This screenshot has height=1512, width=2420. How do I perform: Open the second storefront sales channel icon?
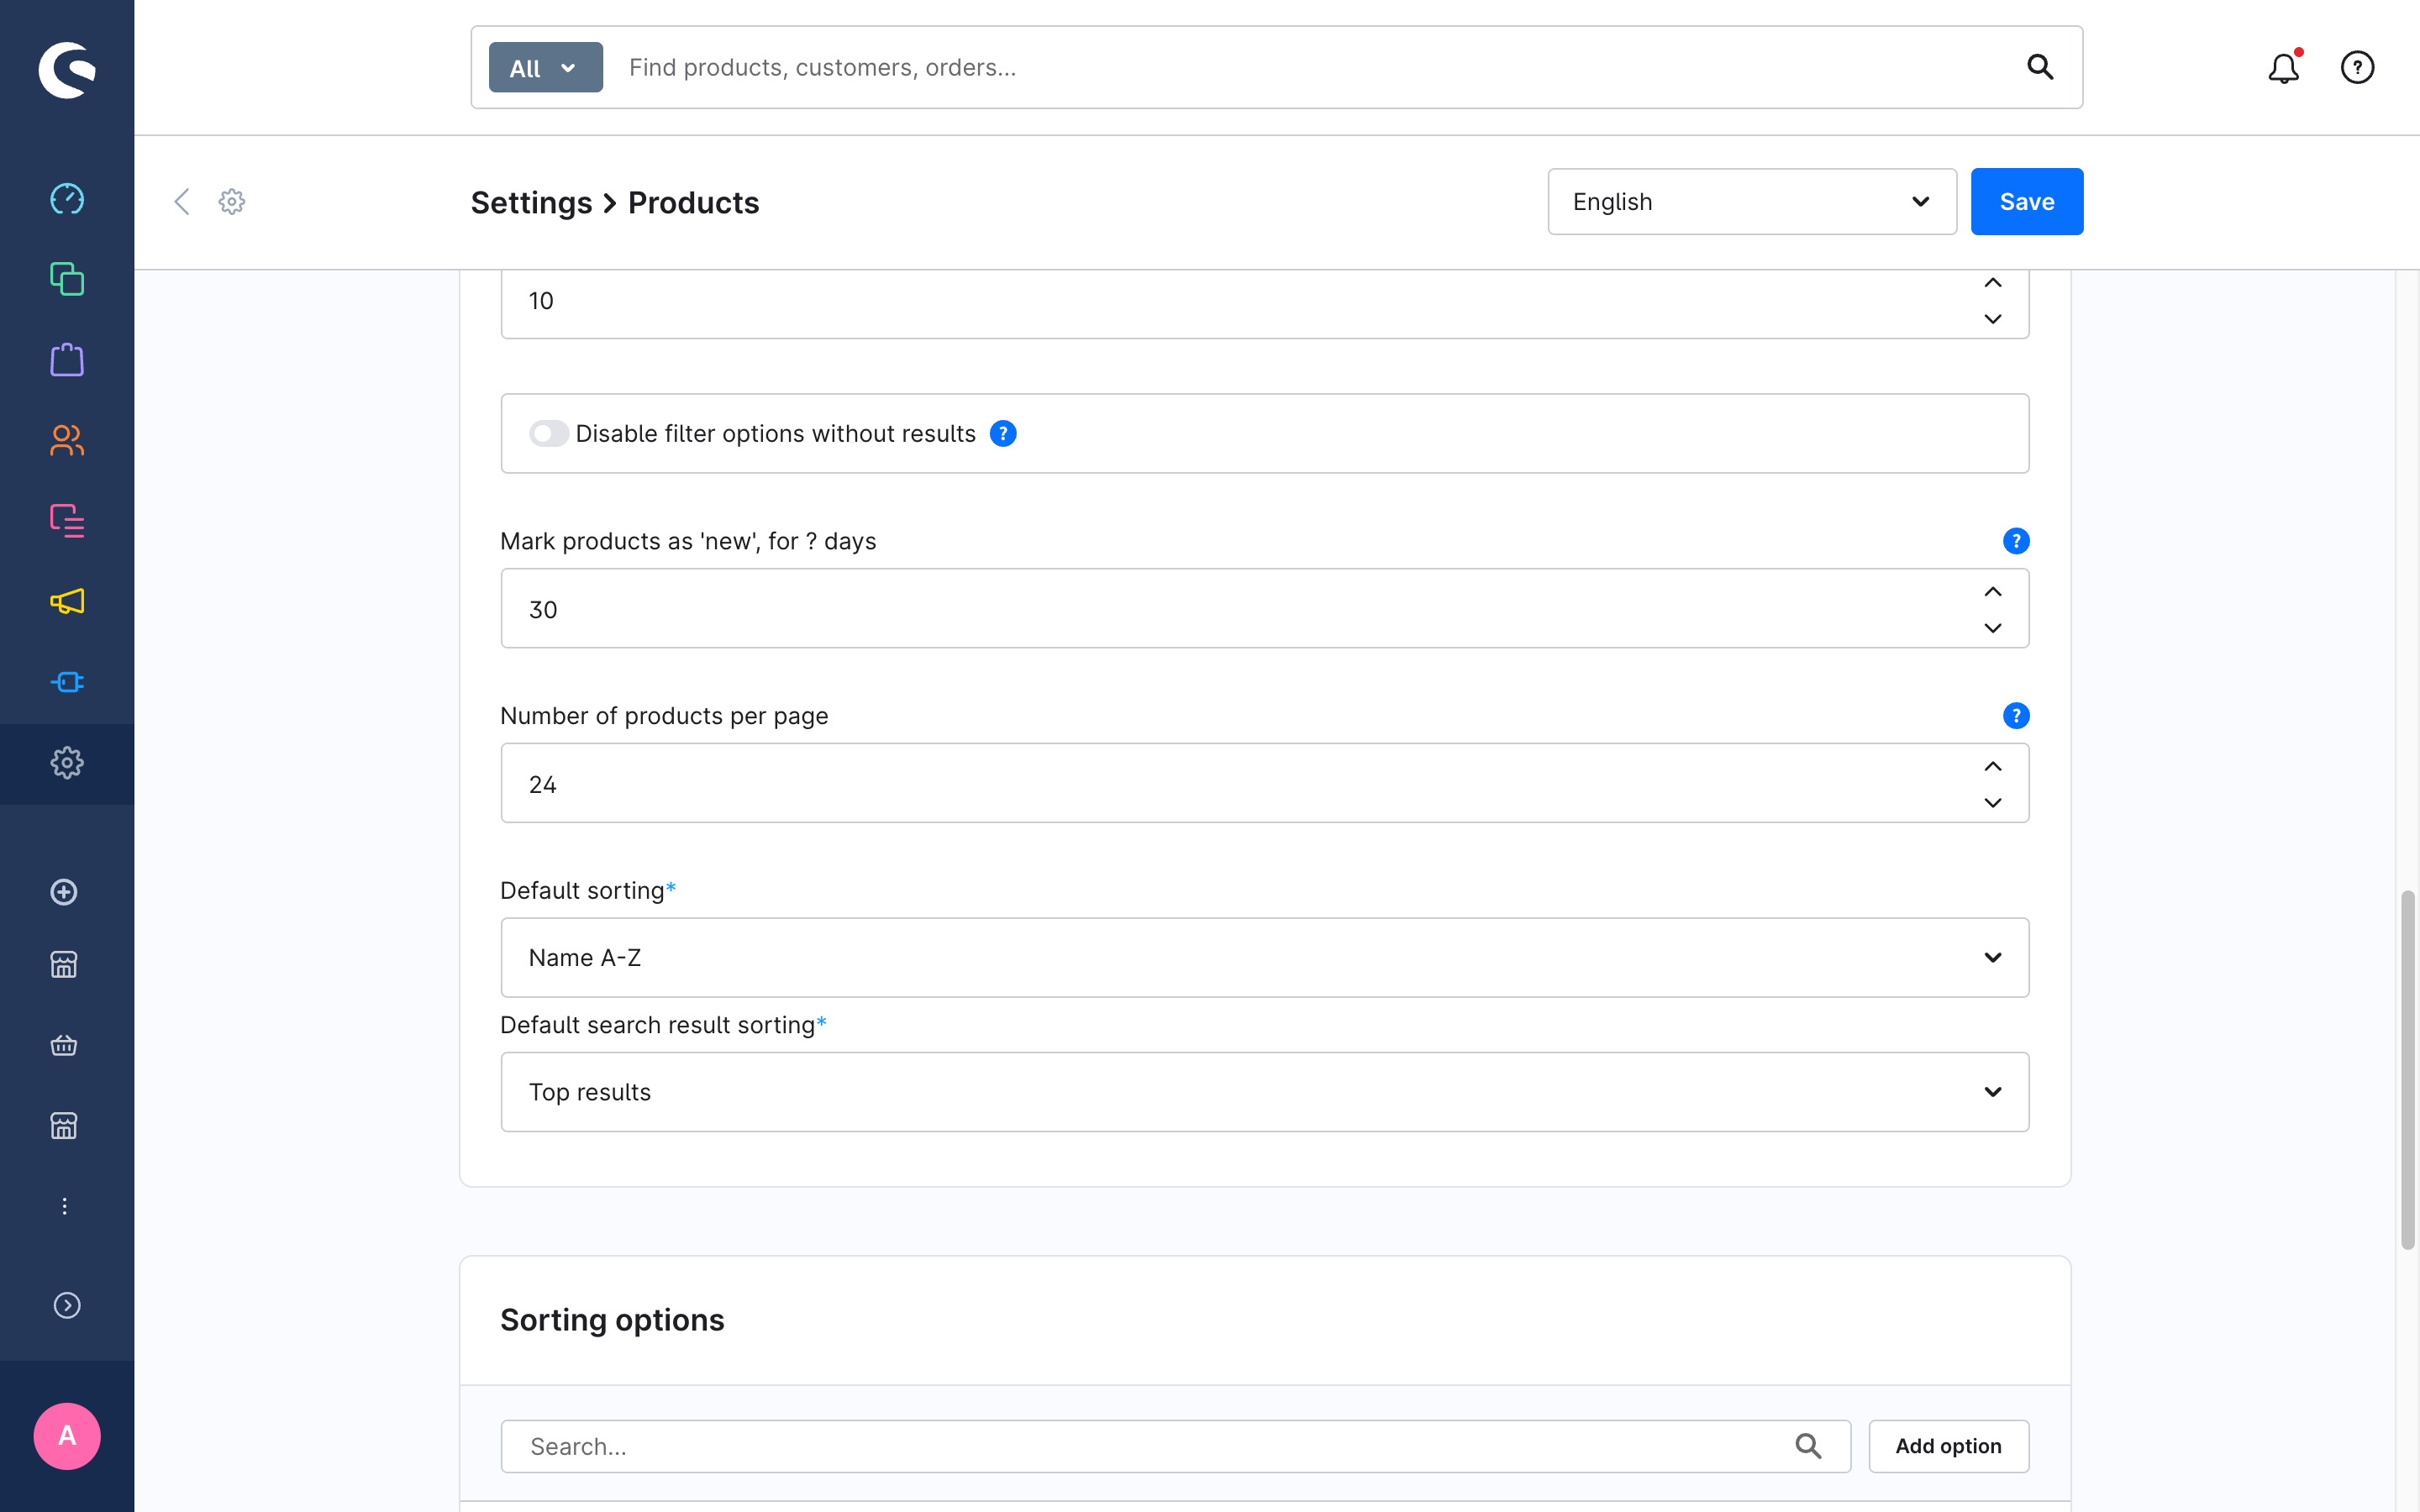[x=64, y=1126]
